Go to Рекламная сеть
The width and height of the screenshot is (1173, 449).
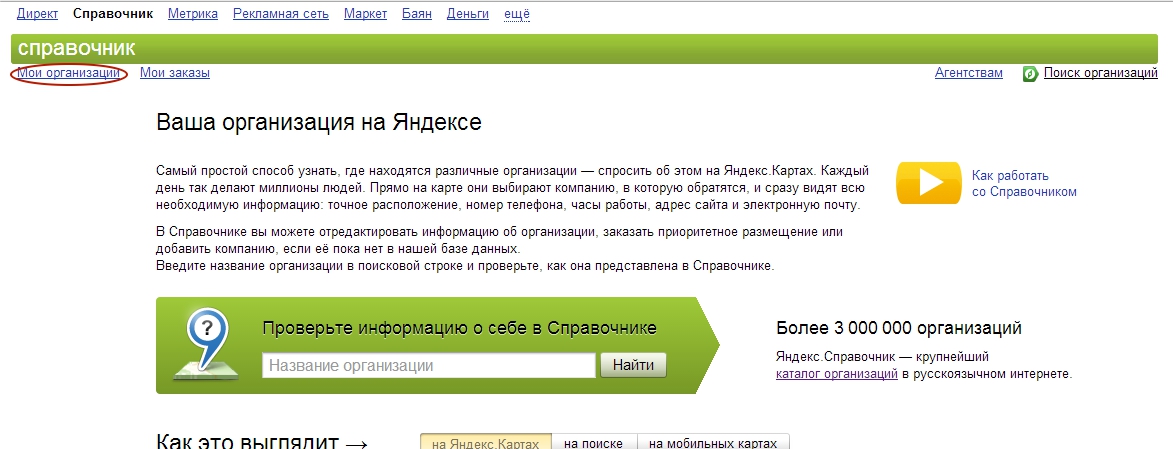(281, 13)
